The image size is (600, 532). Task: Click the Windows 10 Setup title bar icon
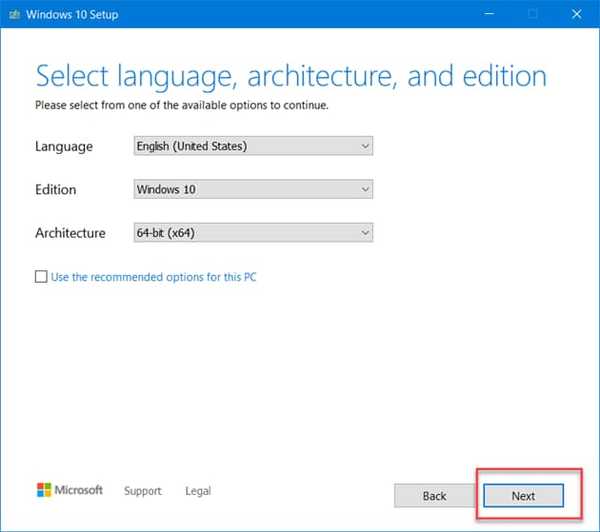[x=15, y=15]
